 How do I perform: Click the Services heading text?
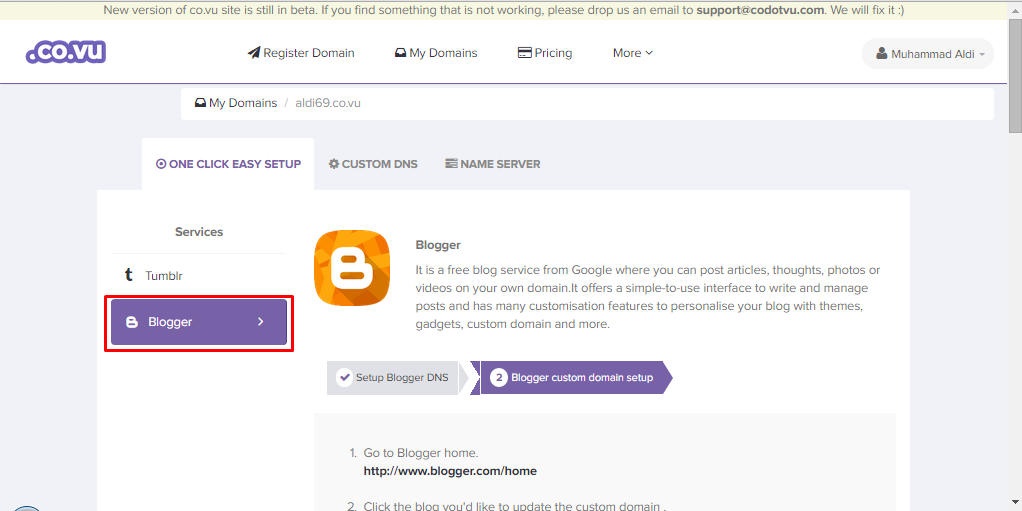click(x=199, y=232)
